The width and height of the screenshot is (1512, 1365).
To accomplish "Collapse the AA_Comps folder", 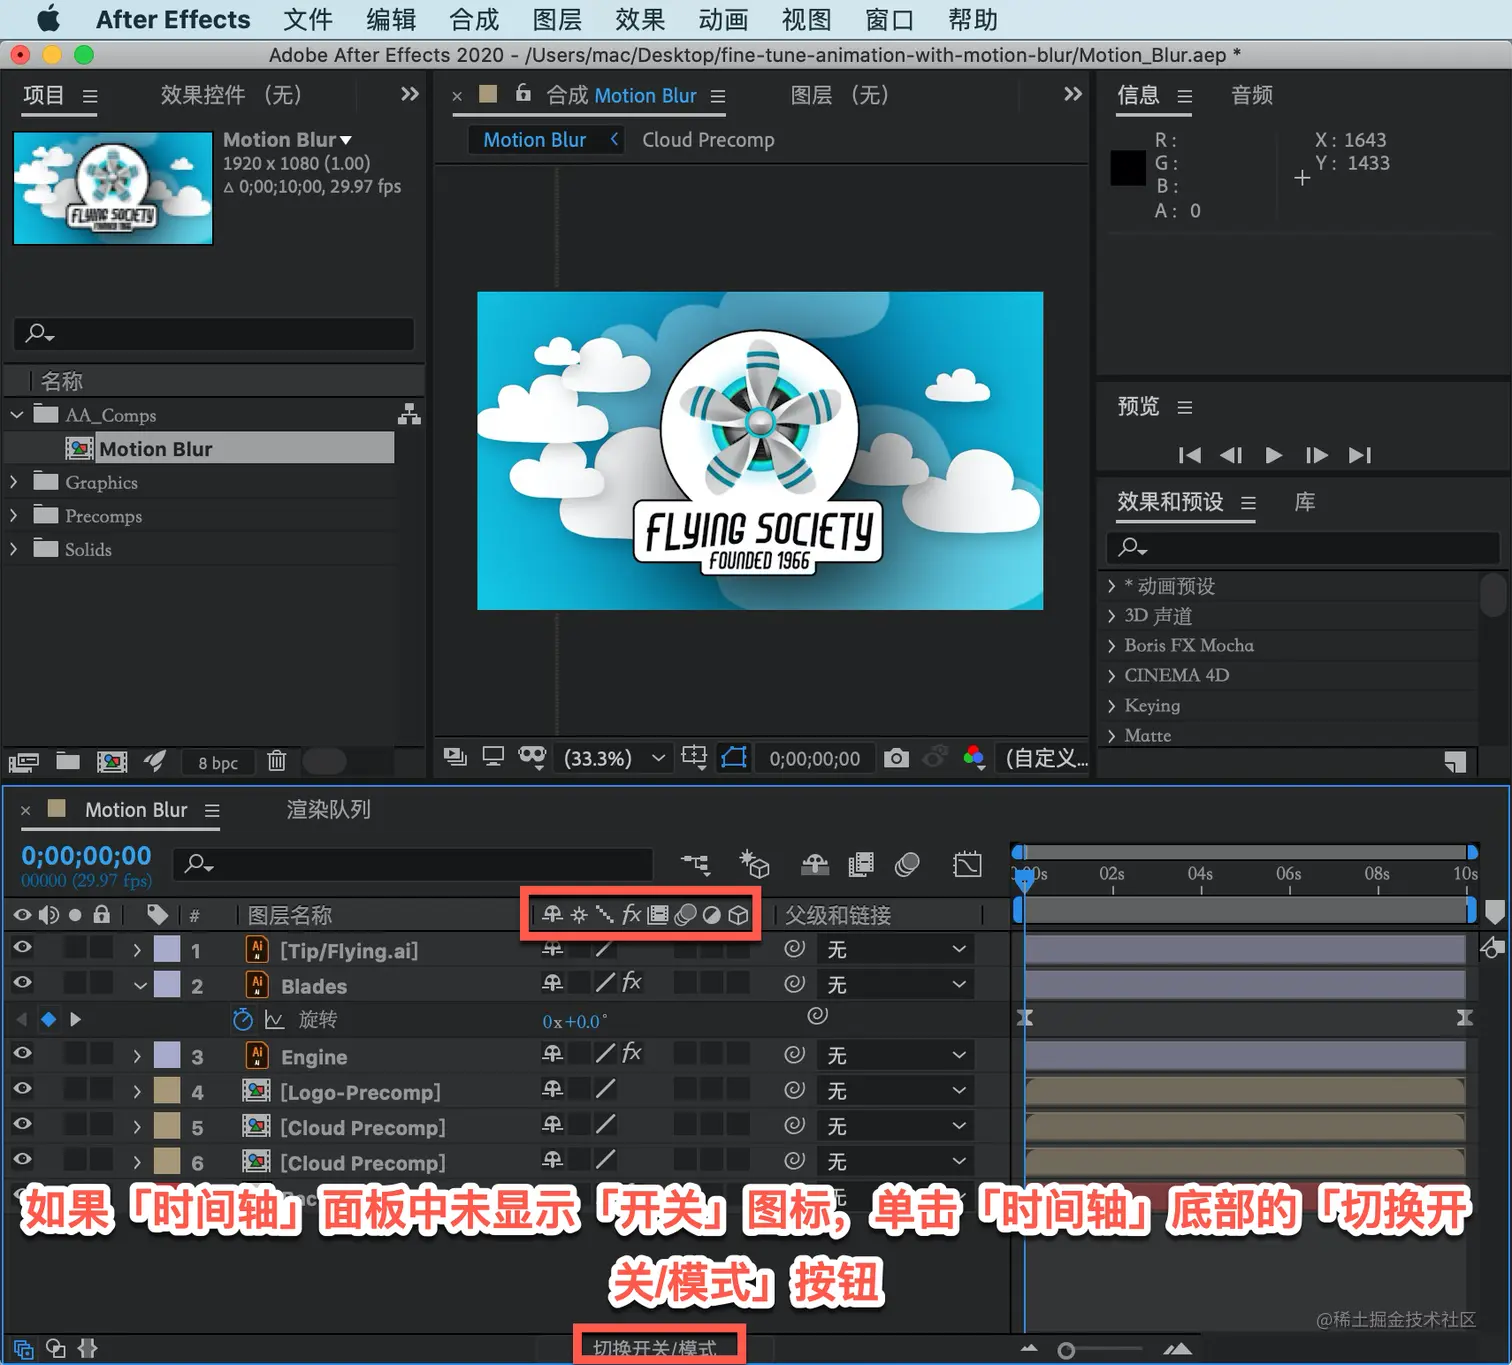I will (17, 414).
